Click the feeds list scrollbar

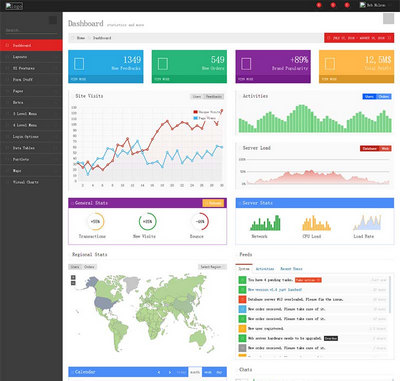[x=390, y=294]
